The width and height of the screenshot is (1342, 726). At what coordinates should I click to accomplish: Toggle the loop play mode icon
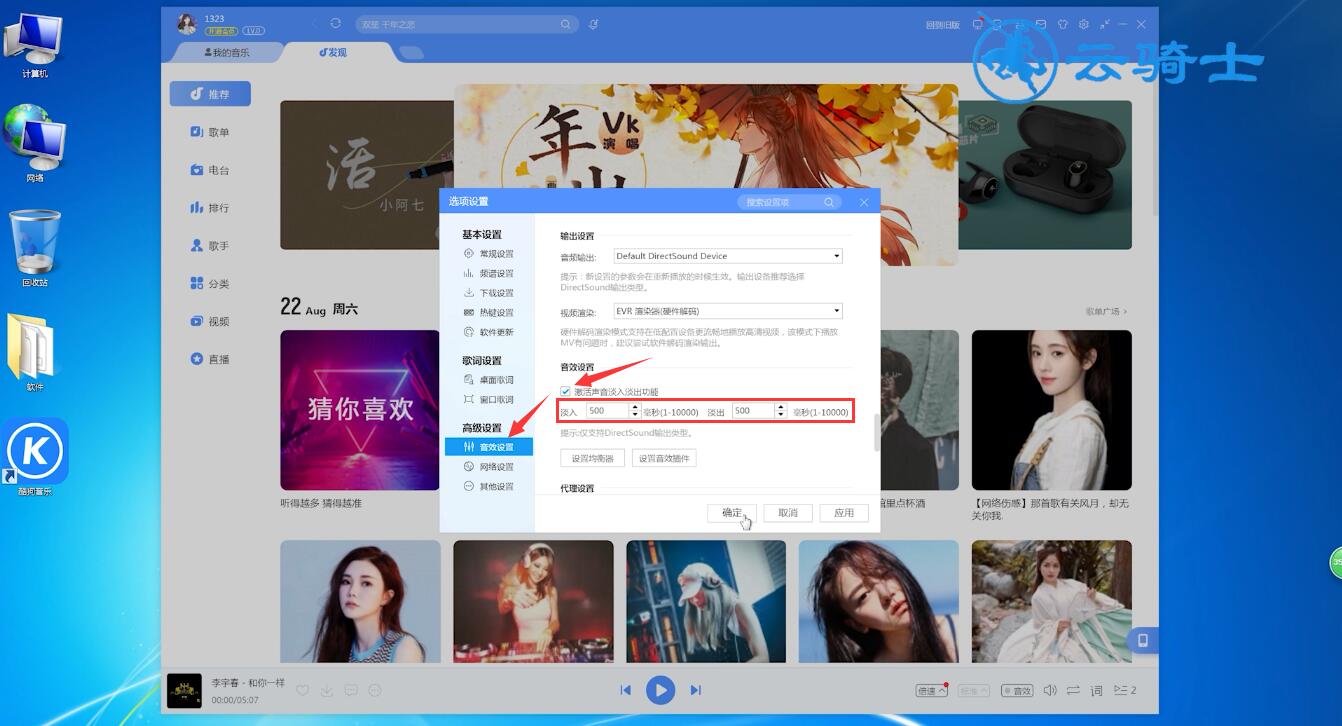point(1073,690)
